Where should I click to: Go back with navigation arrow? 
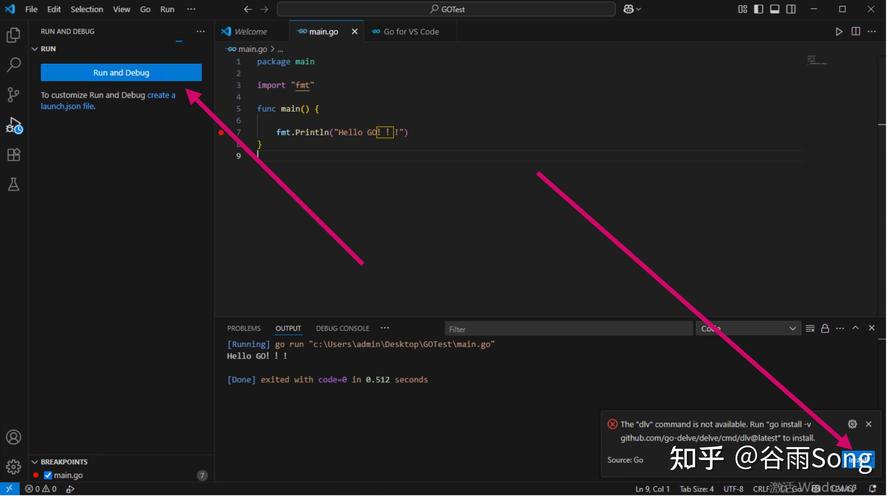point(247,9)
